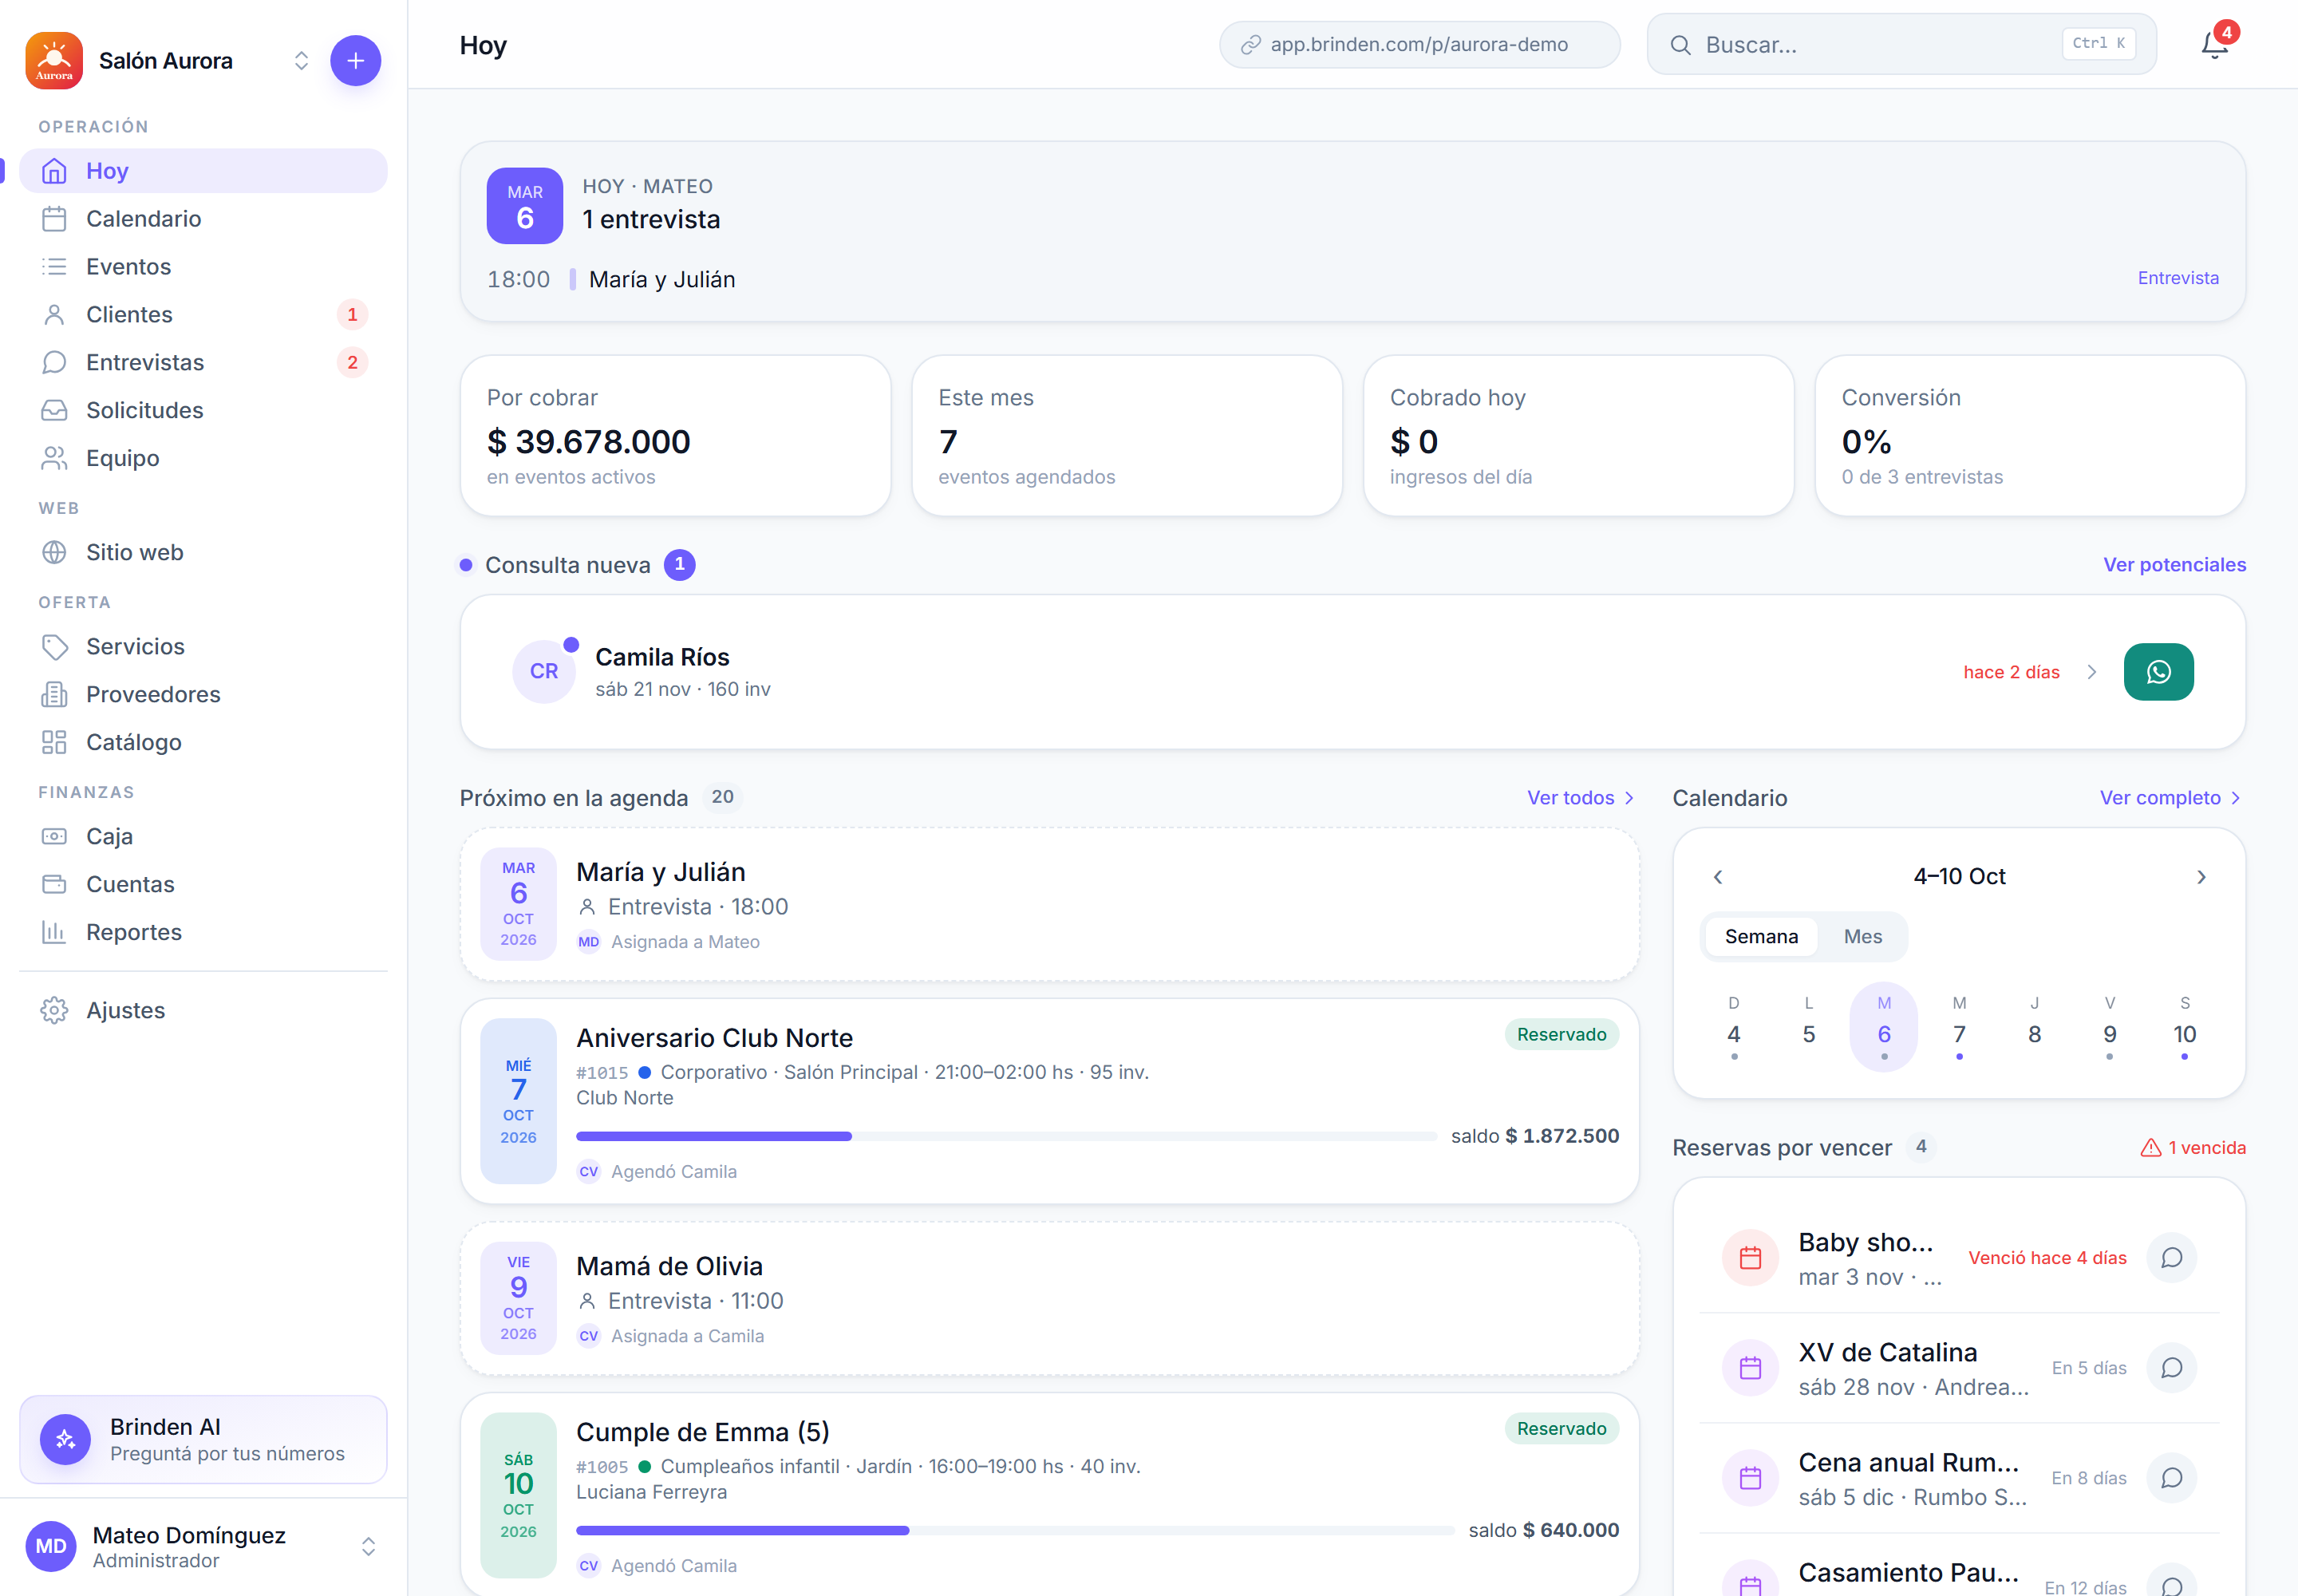Image resolution: width=2298 pixels, height=1596 pixels.
Task: Go to previous week in calendar
Action: coord(1718,877)
